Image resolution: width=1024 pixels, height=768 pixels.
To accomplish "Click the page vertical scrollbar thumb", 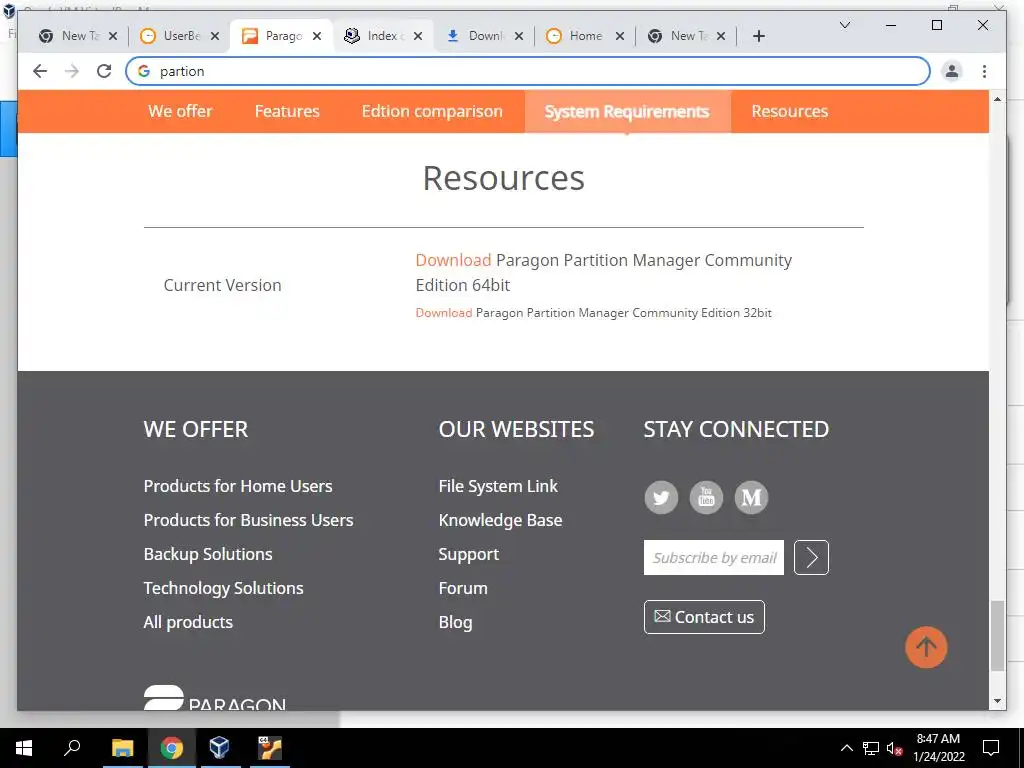I will pyautogui.click(x=997, y=636).
